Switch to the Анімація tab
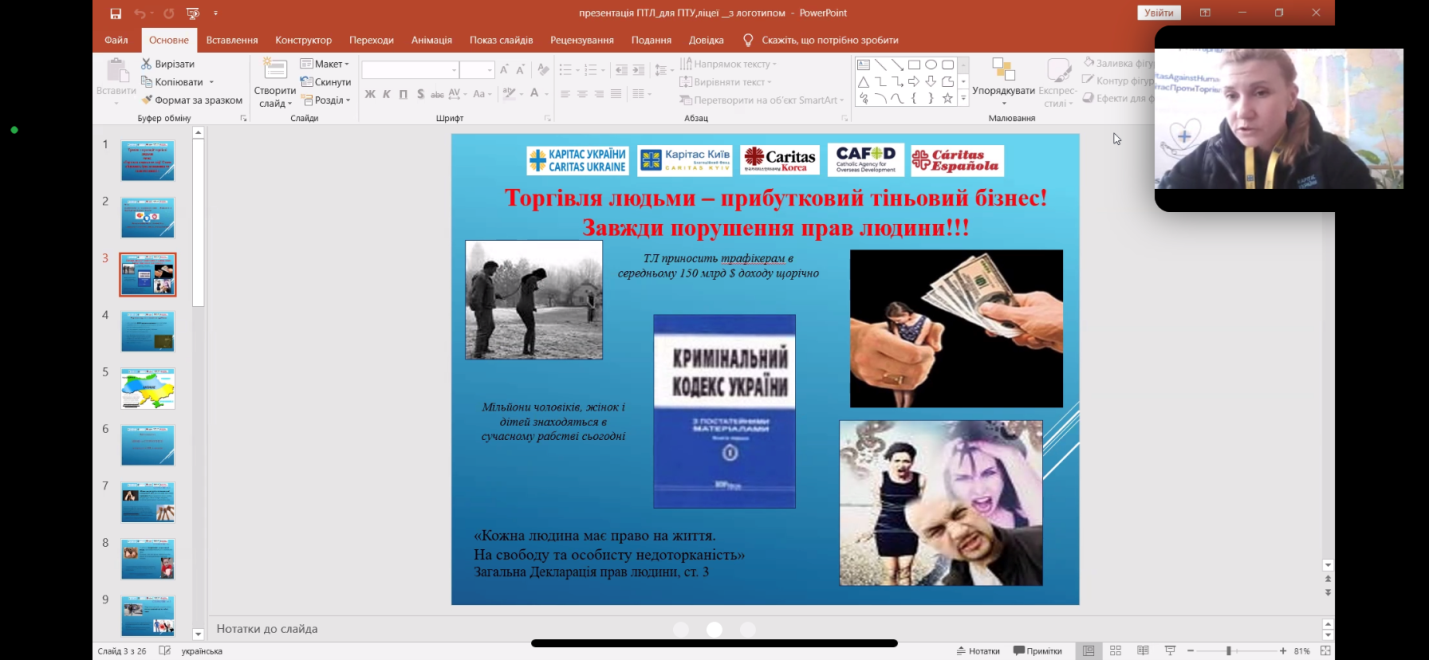 pyautogui.click(x=431, y=40)
